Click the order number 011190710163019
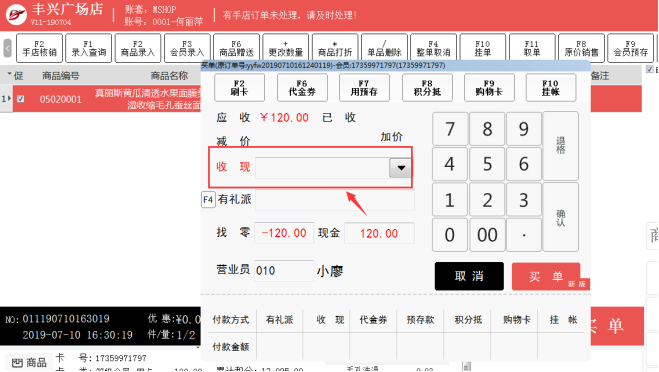 pos(66,319)
